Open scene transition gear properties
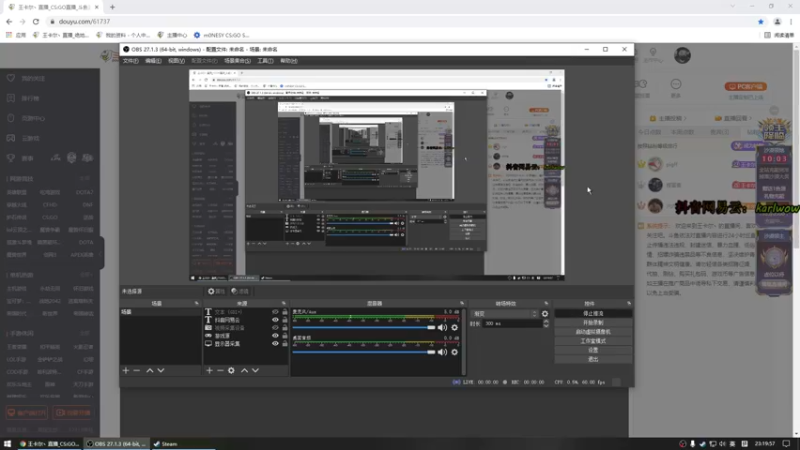Image resolution: width=800 pixels, height=450 pixels. 545,314
